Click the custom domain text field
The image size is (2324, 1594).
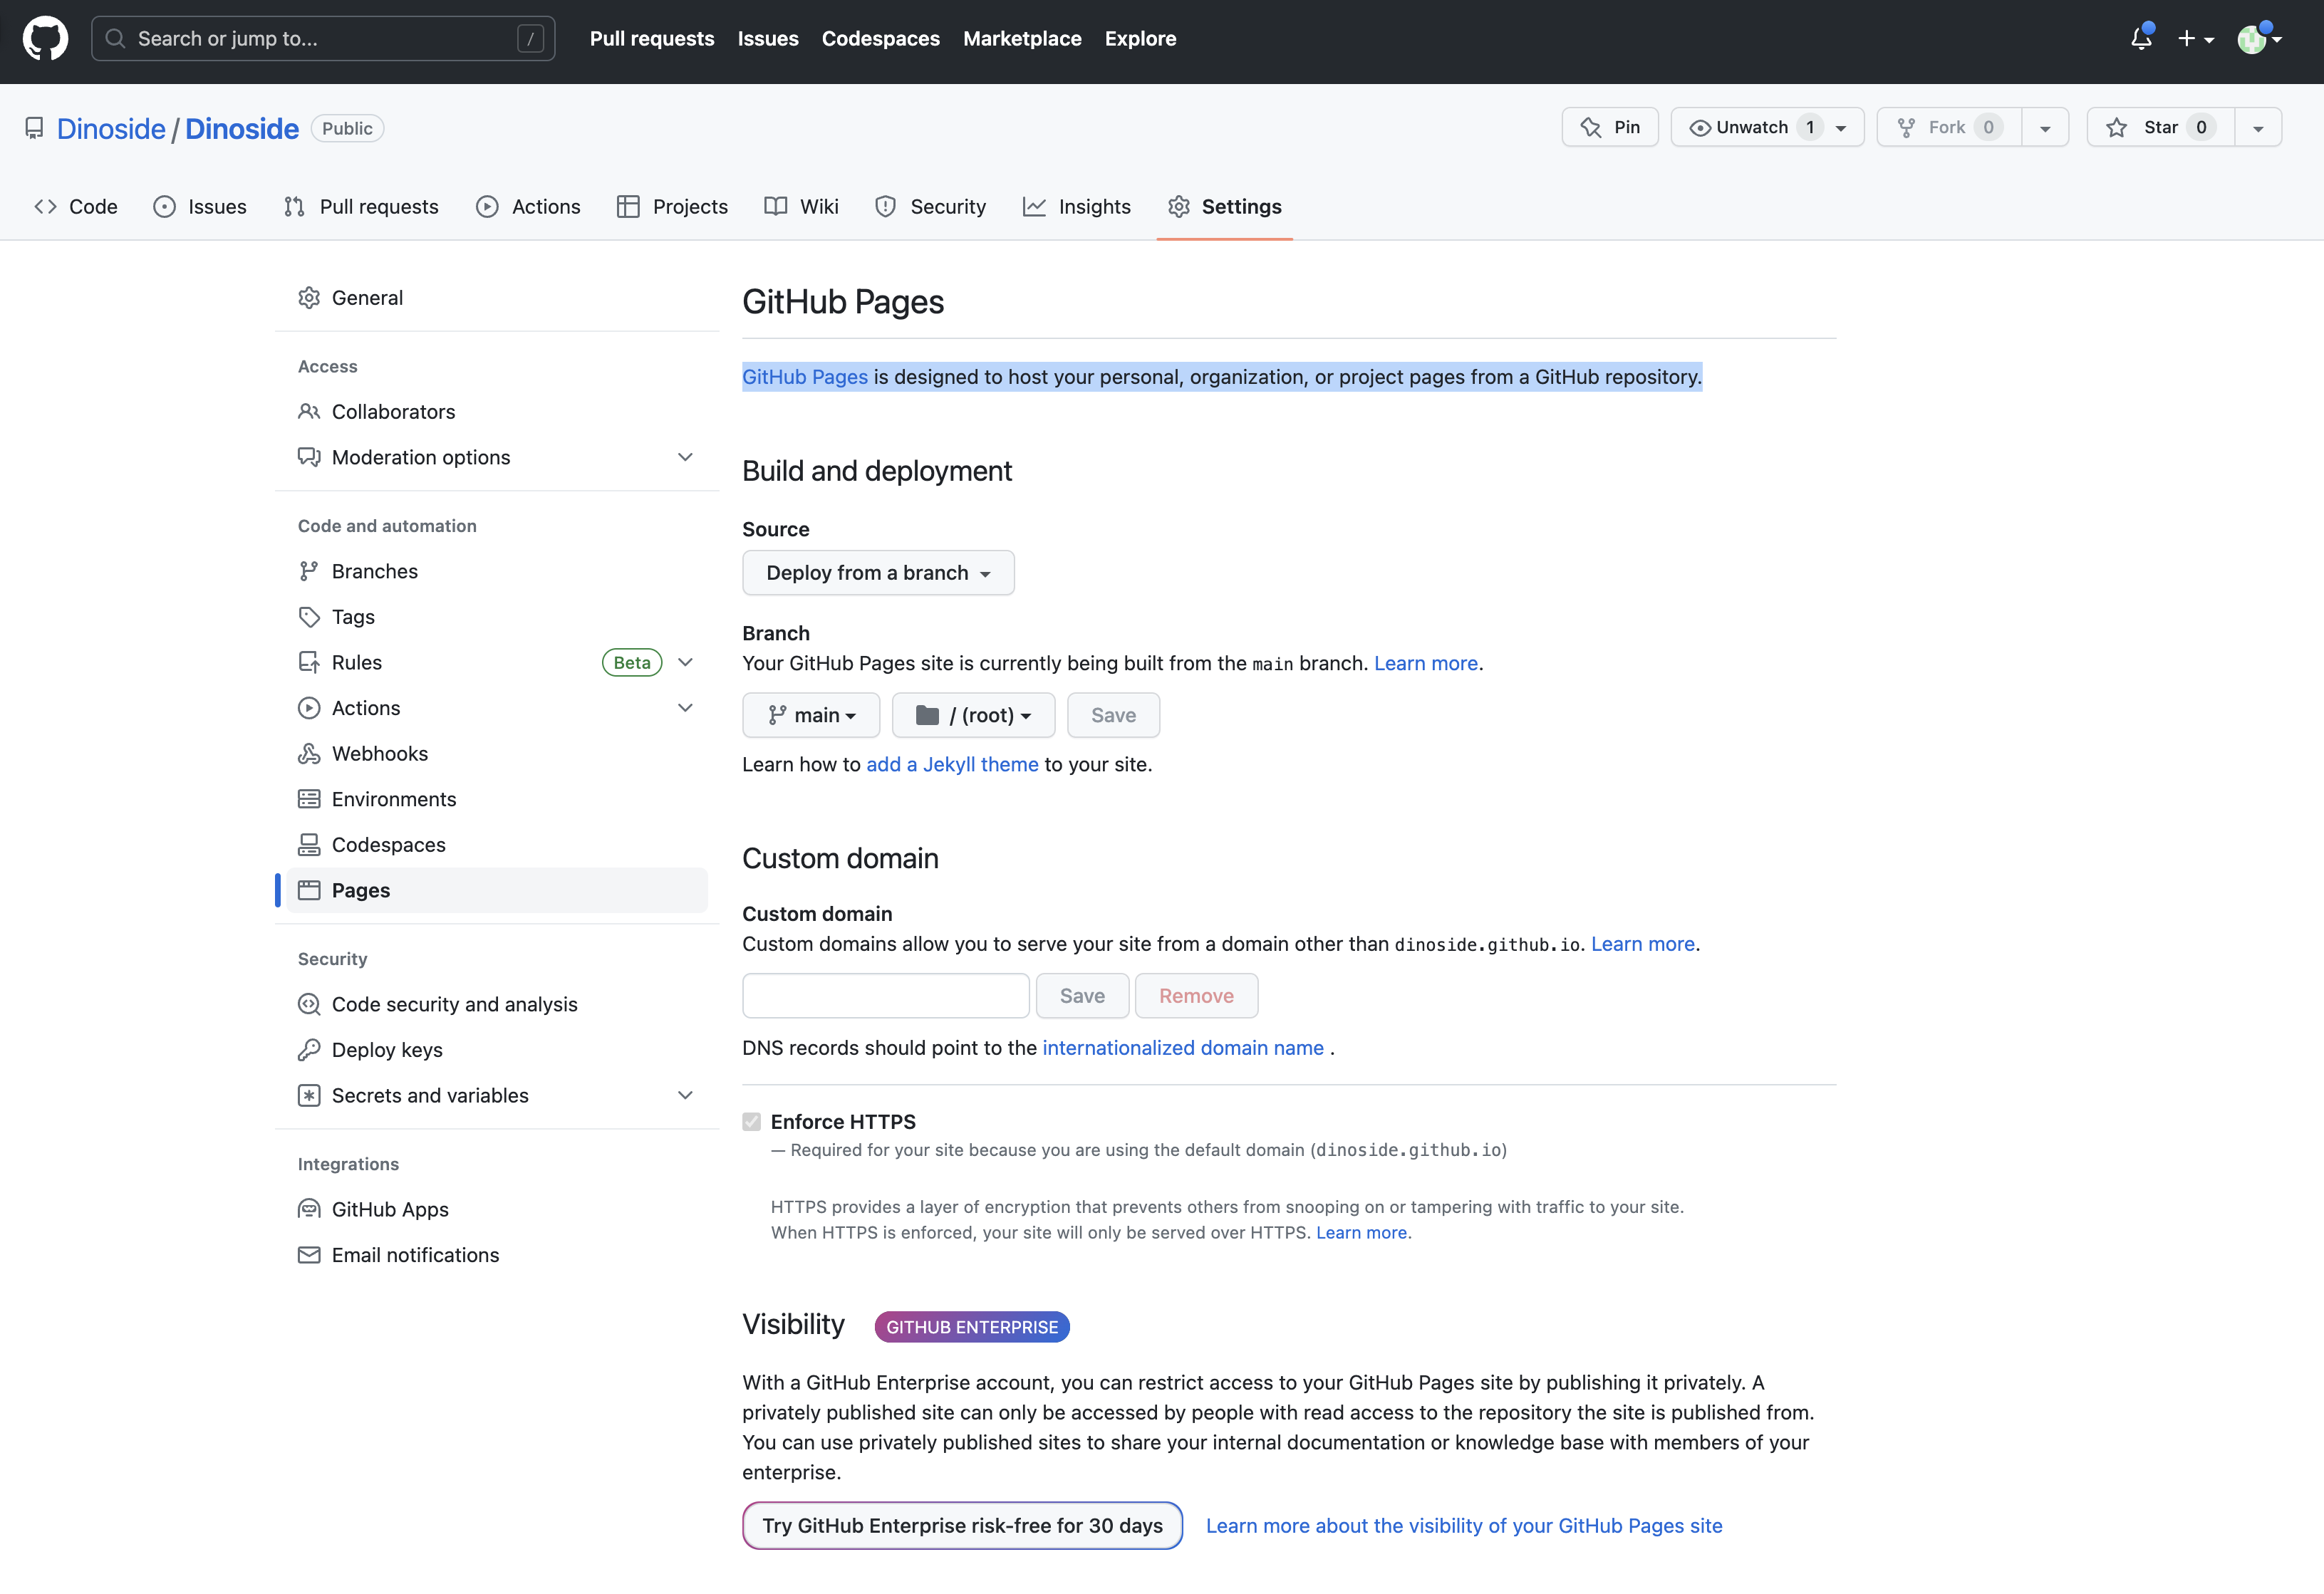click(886, 996)
